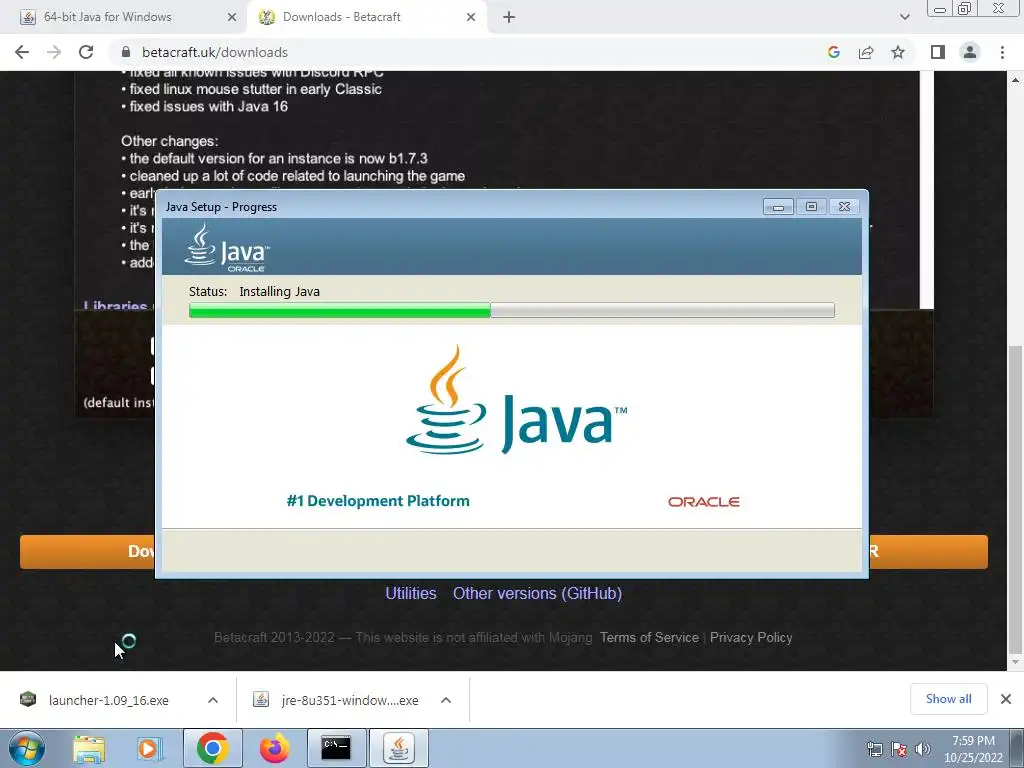This screenshot has height=768, width=1024.
Task: Close the Downloads - Betacraft tab
Action: pyautogui.click(x=471, y=17)
